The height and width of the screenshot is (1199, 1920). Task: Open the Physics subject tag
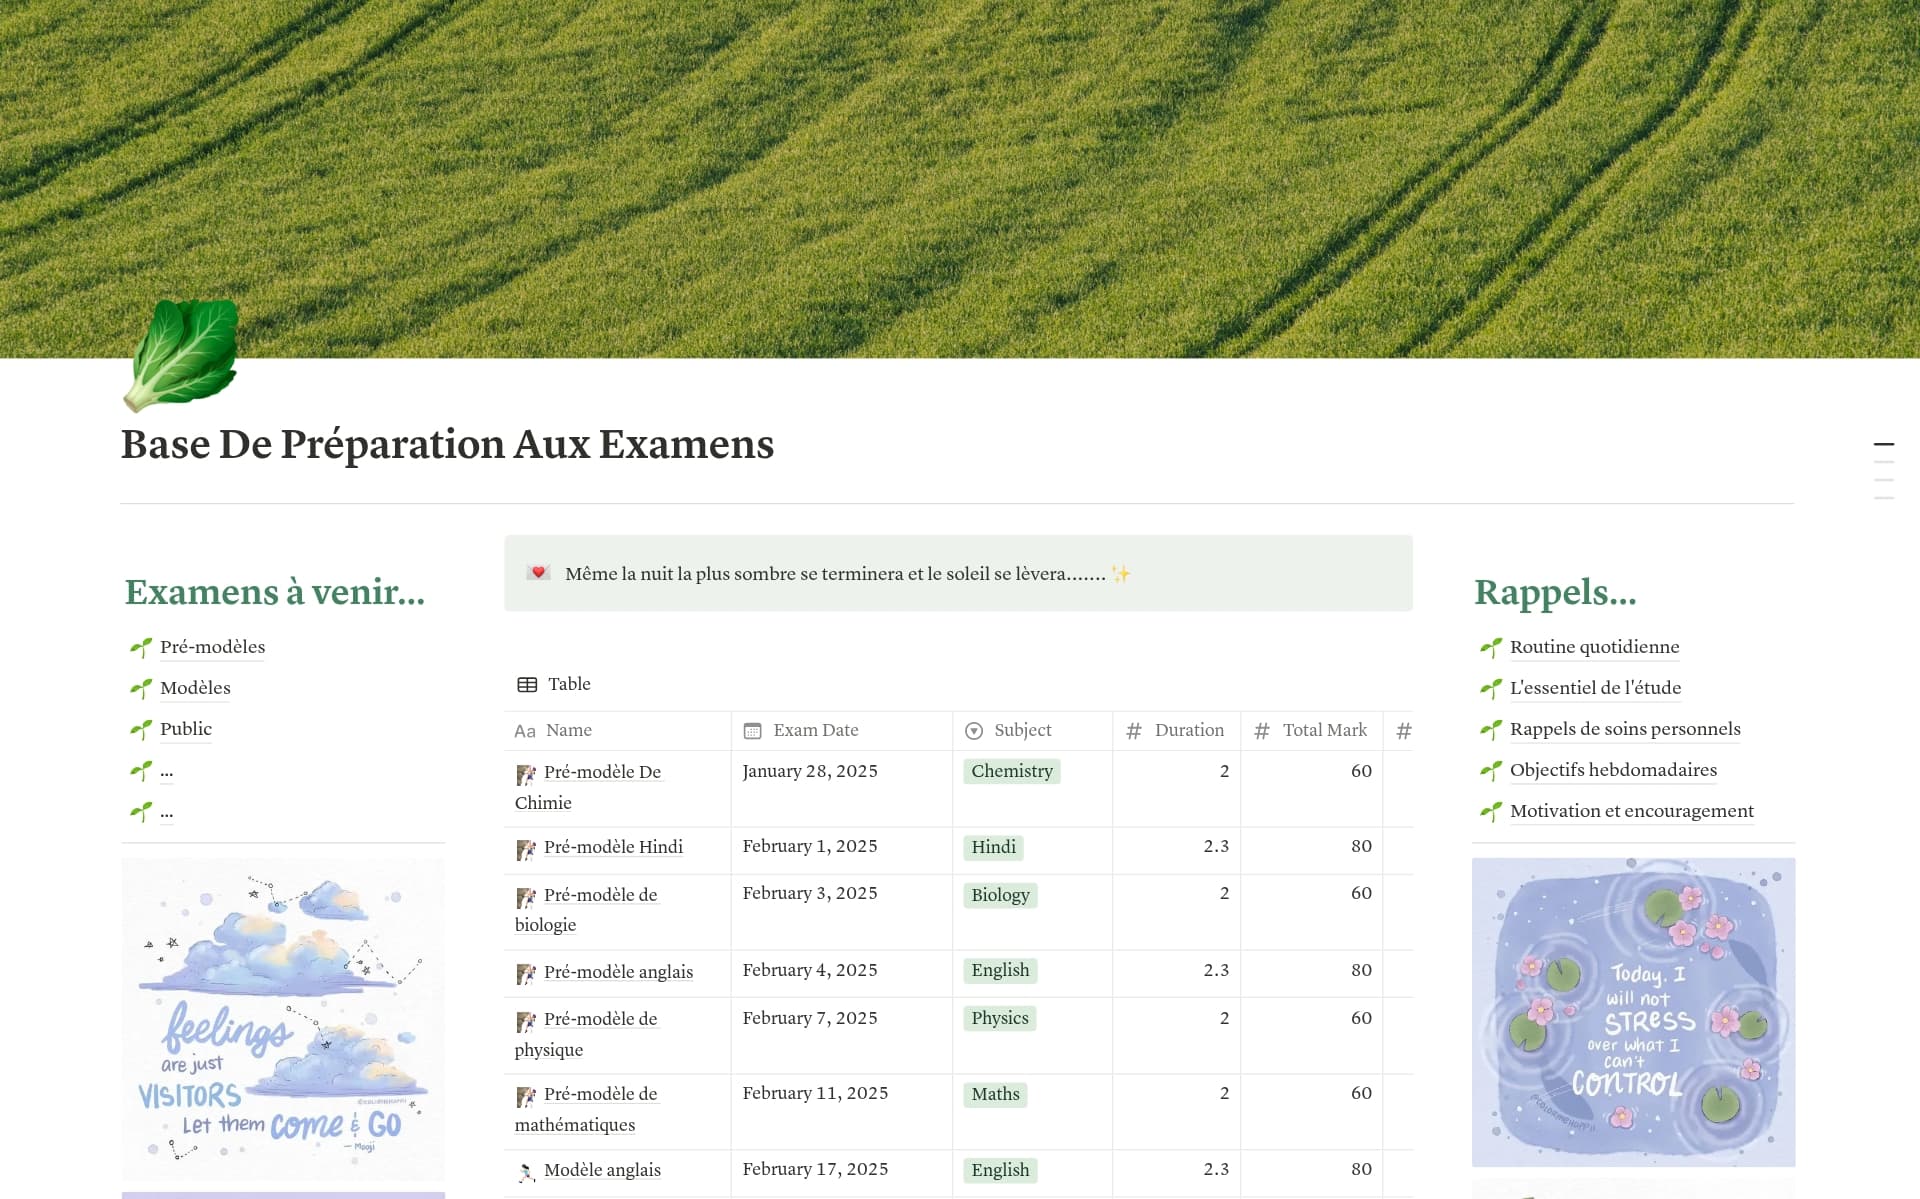[x=1000, y=1018]
